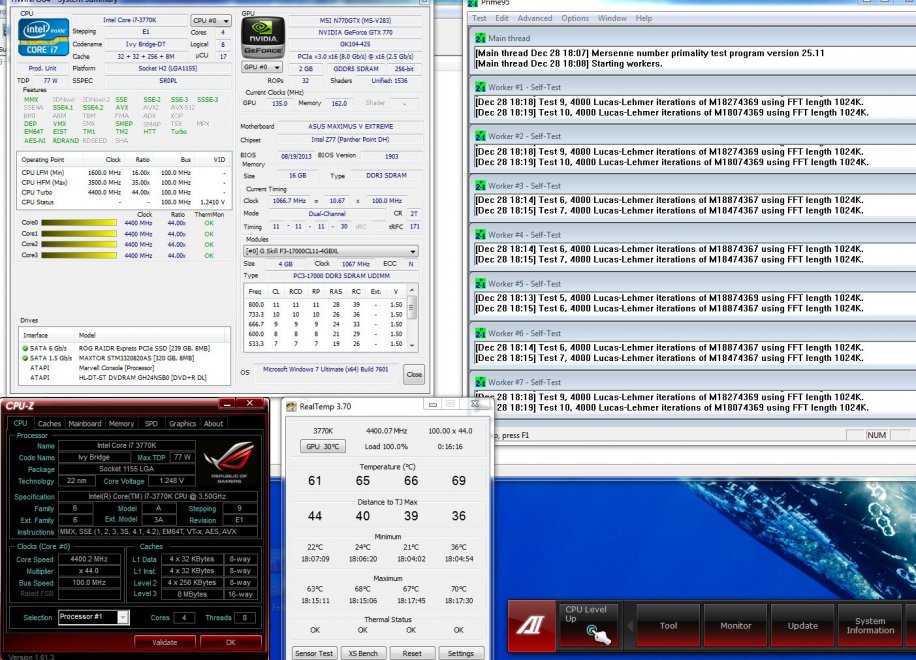Click the green status icon beside SATA 6 Gb/s
Screen dimensions: 916x660
[25, 348]
